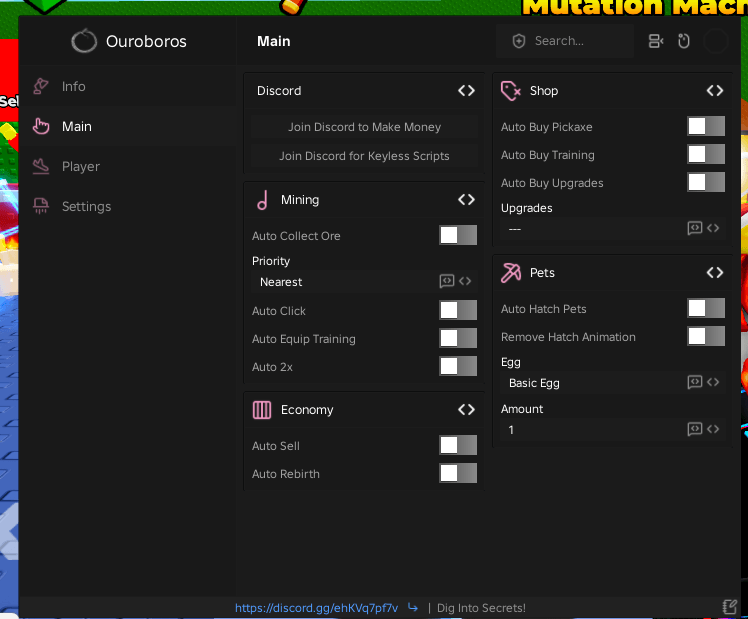Click in the Search field
The width and height of the screenshot is (748, 619).
click(565, 41)
